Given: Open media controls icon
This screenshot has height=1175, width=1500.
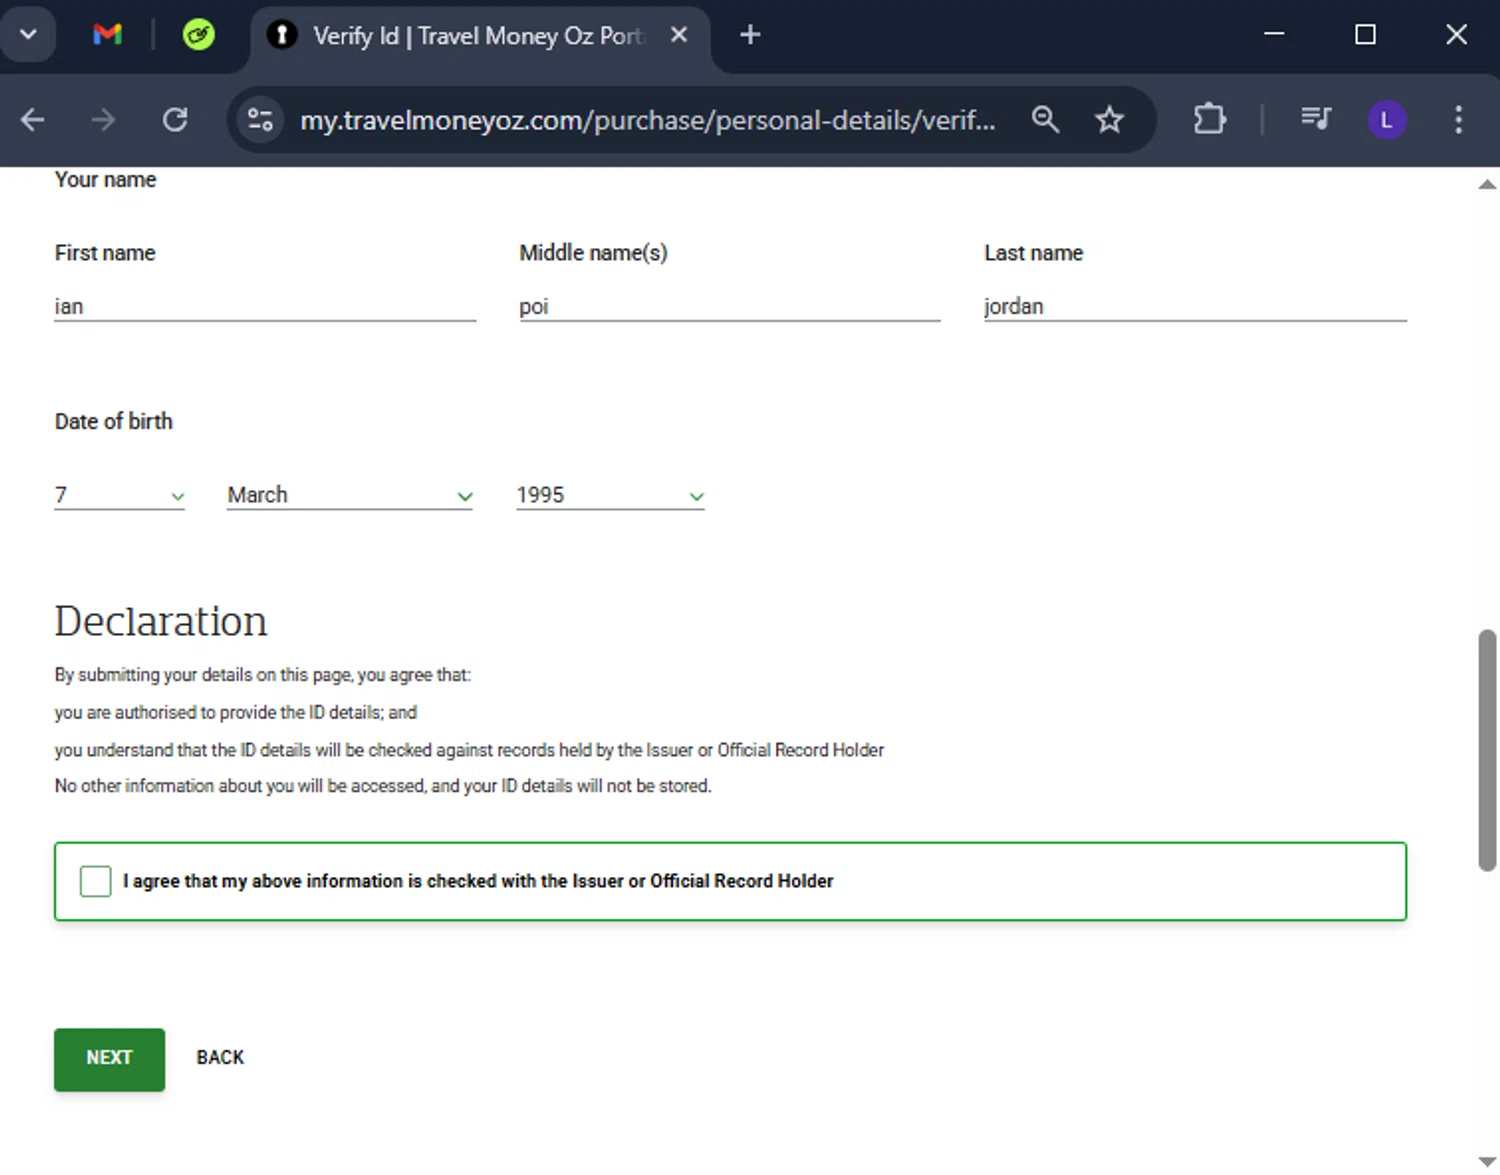Looking at the screenshot, I should [1316, 120].
